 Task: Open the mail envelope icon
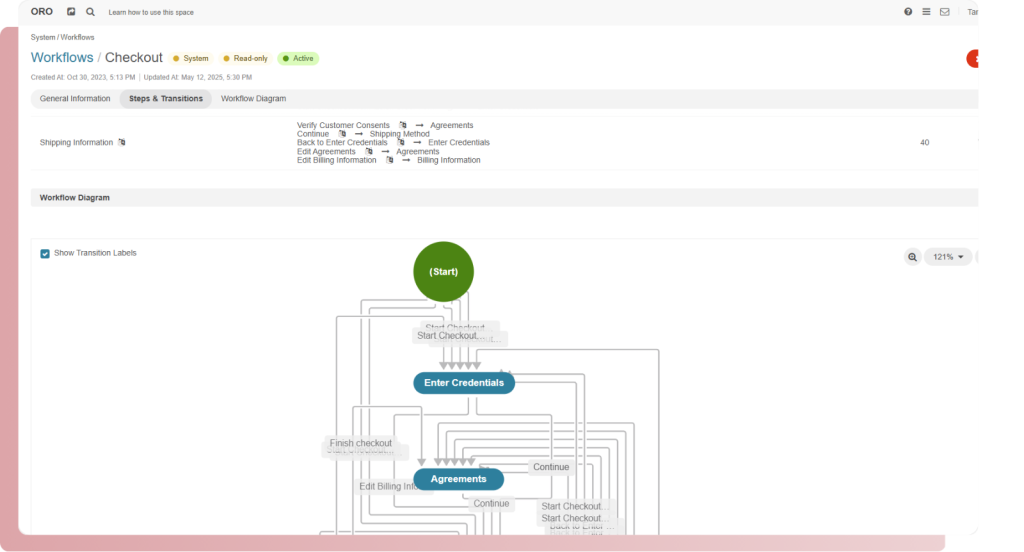944,12
